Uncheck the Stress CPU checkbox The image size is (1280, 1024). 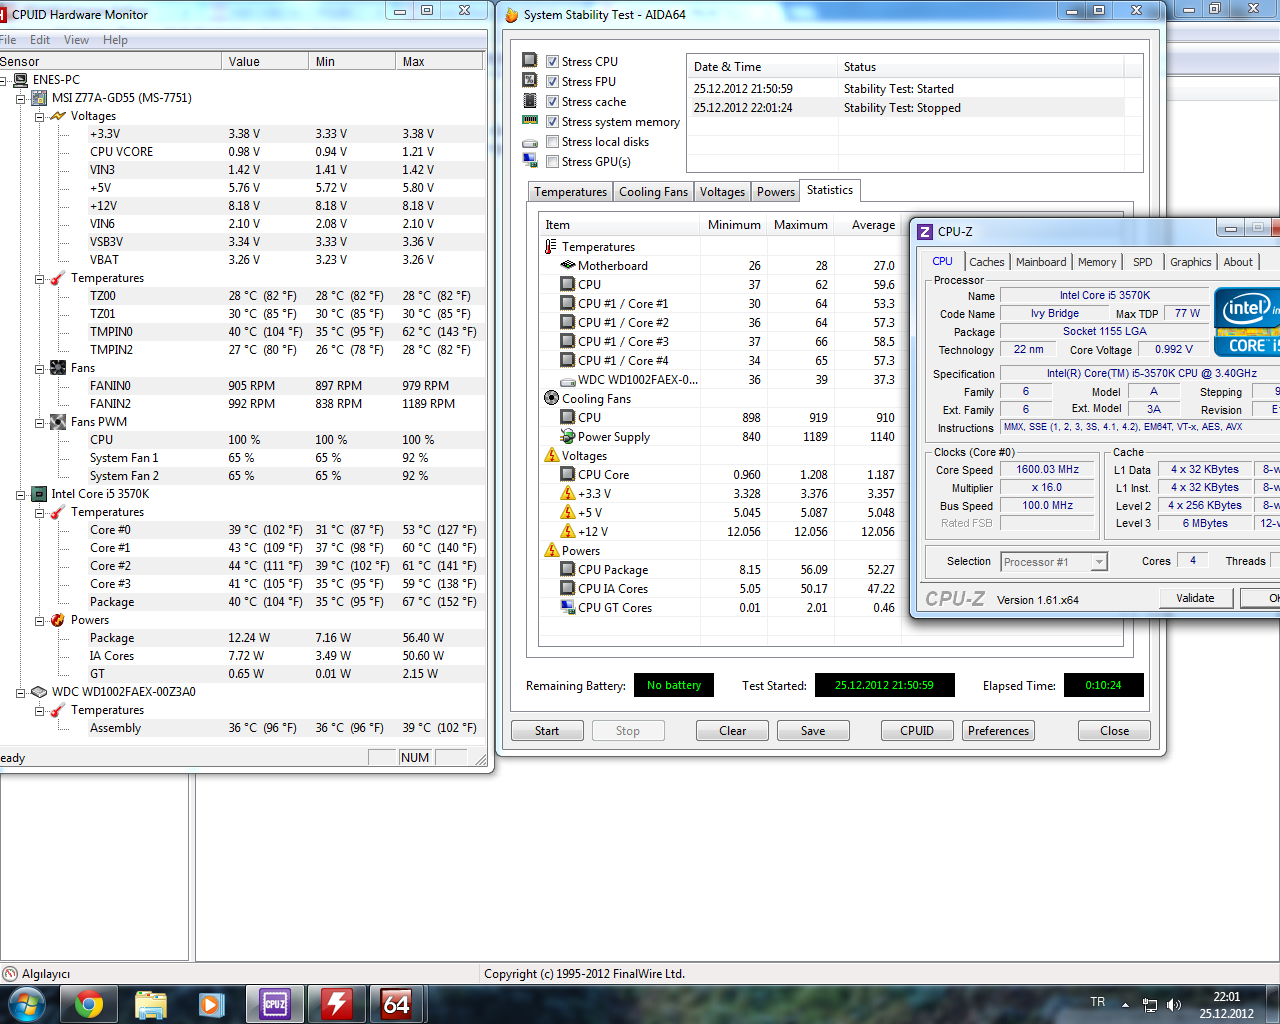(552, 61)
